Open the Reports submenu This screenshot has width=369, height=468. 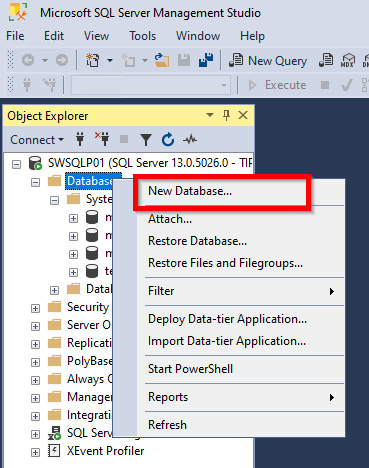click(x=240, y=397)
